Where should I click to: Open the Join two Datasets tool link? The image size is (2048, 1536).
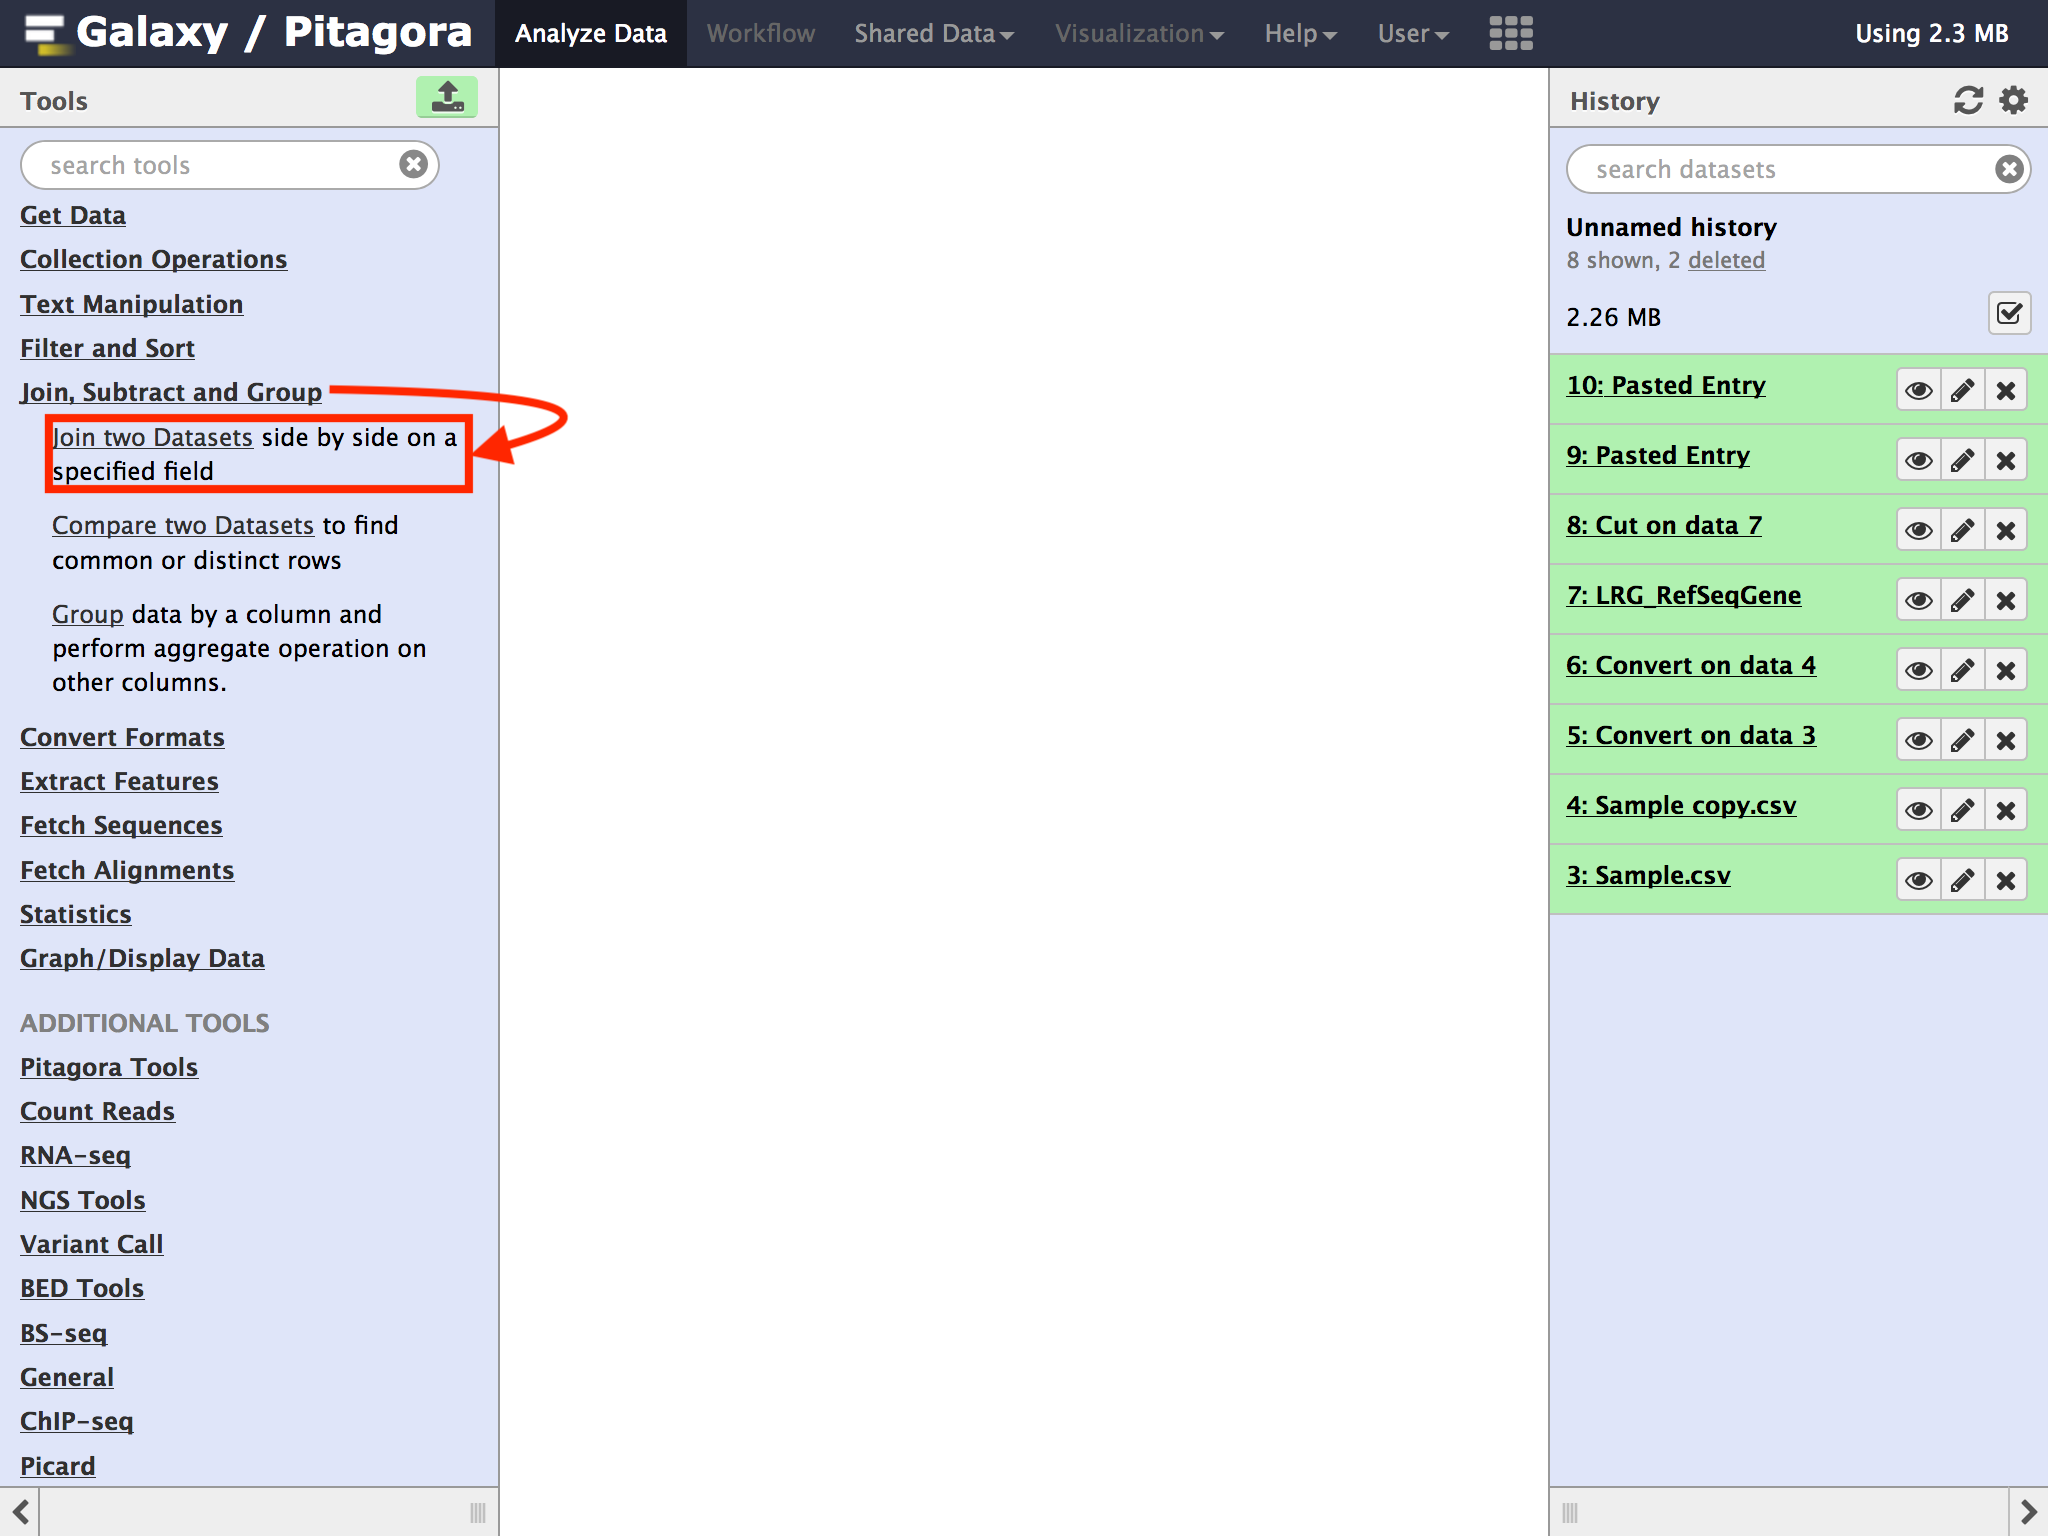[x=152, y=437]
